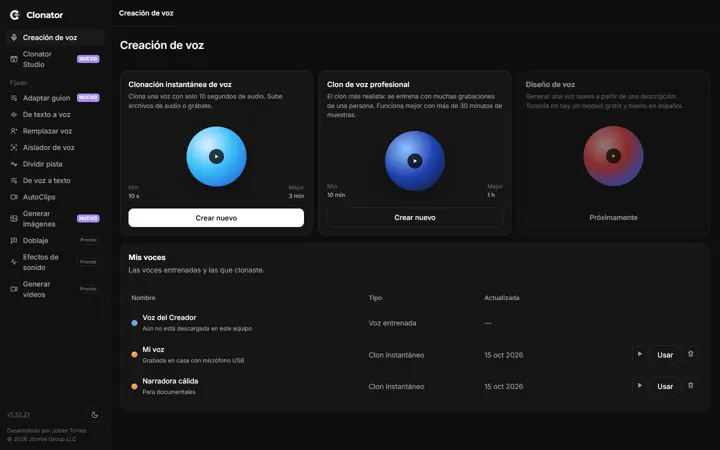Click the Generar imágenes icon
720x450 pixels.
point(14,219)
